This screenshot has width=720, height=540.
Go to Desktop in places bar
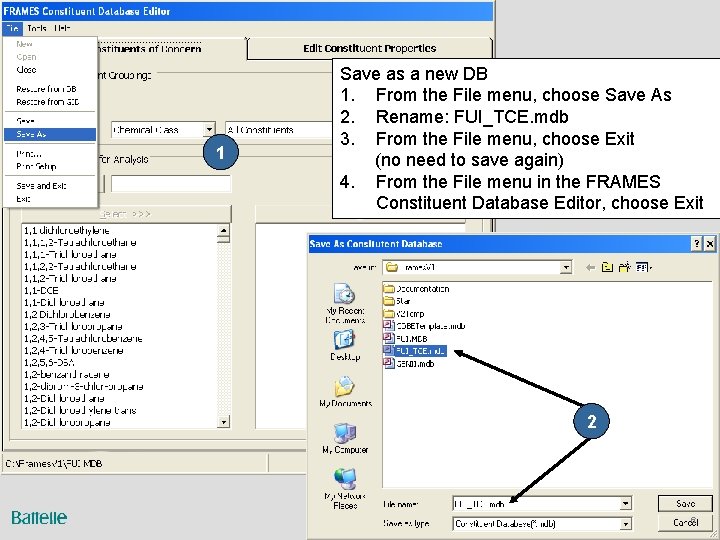coord(344,345)
